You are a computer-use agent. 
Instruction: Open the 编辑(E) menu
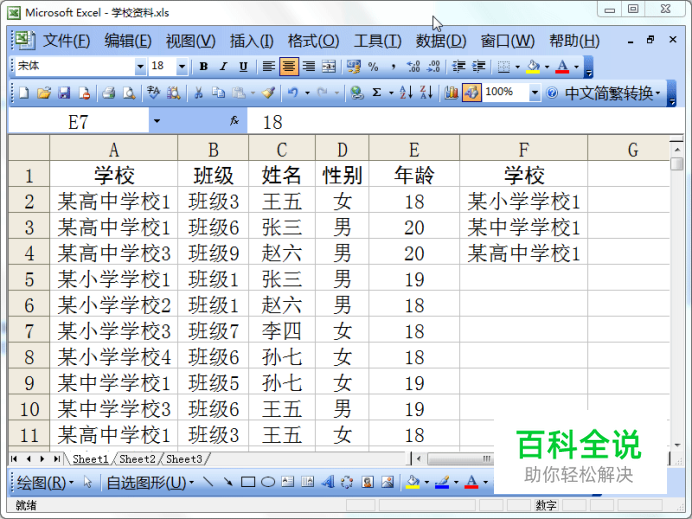click(128, 41)
